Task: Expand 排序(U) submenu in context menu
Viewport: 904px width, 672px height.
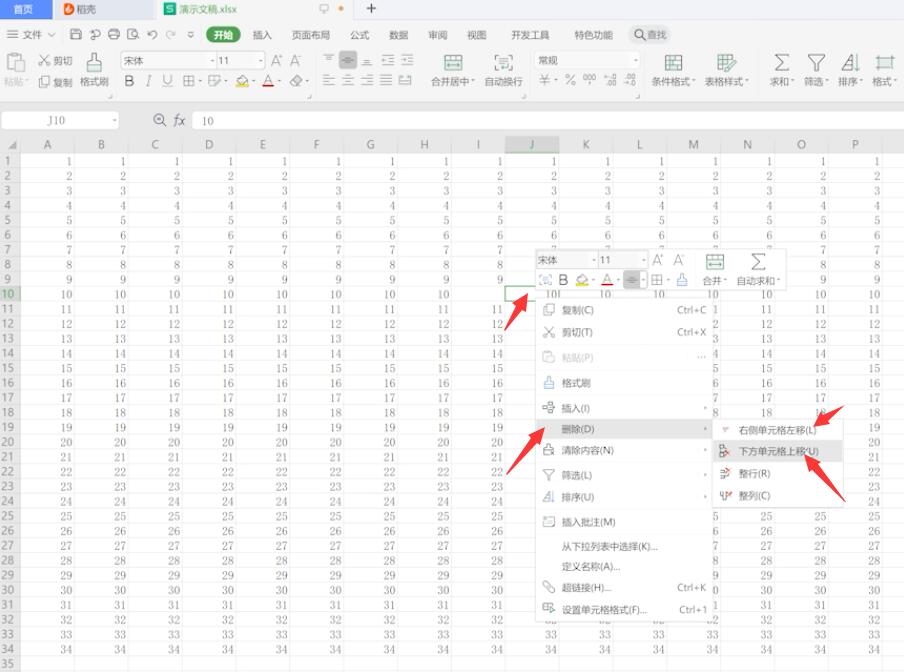Action: tap(624, 497)
